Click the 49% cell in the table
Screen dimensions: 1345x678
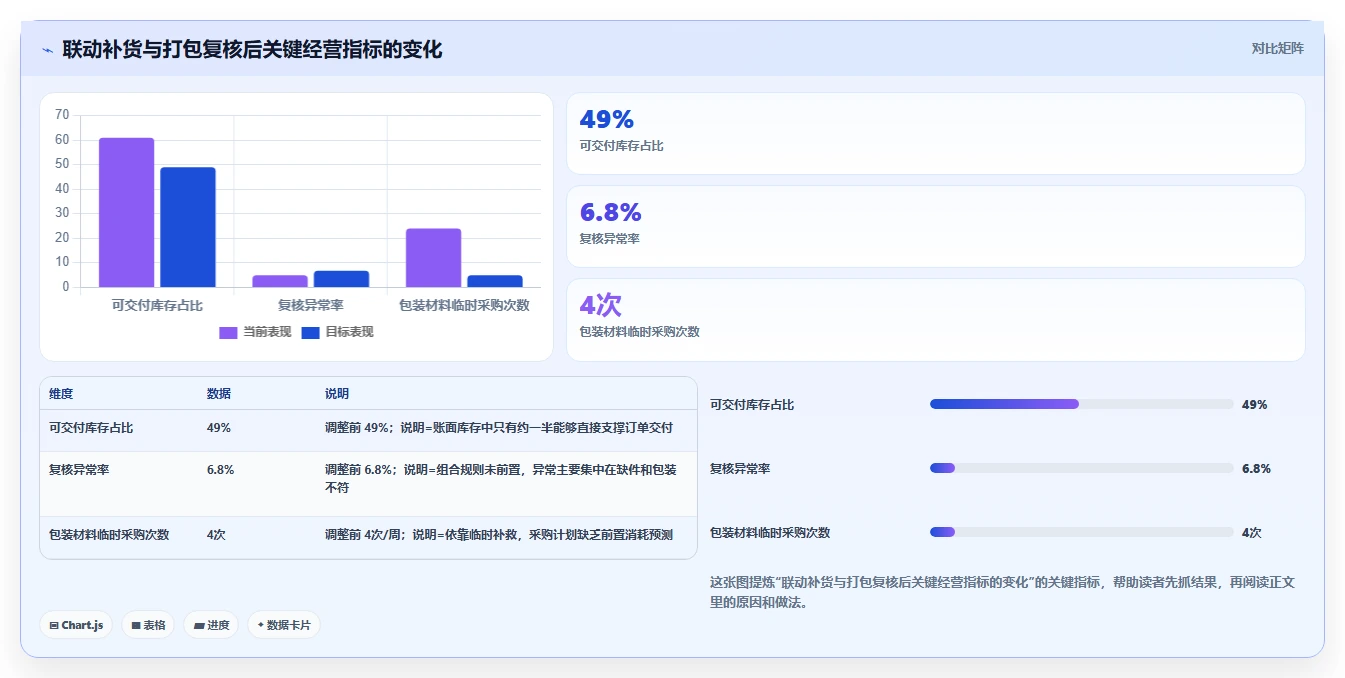(219, 428)
